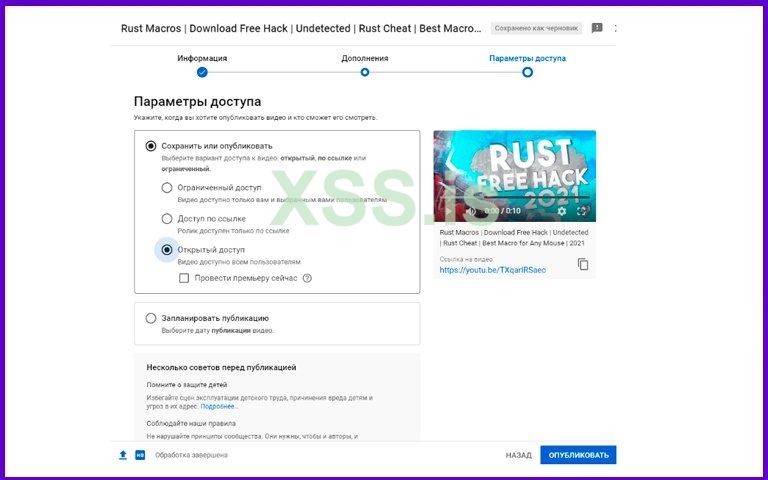This screenshot has height=480, width=768.
Task: Click the НАЗАД button
Action: pos(519,455)
